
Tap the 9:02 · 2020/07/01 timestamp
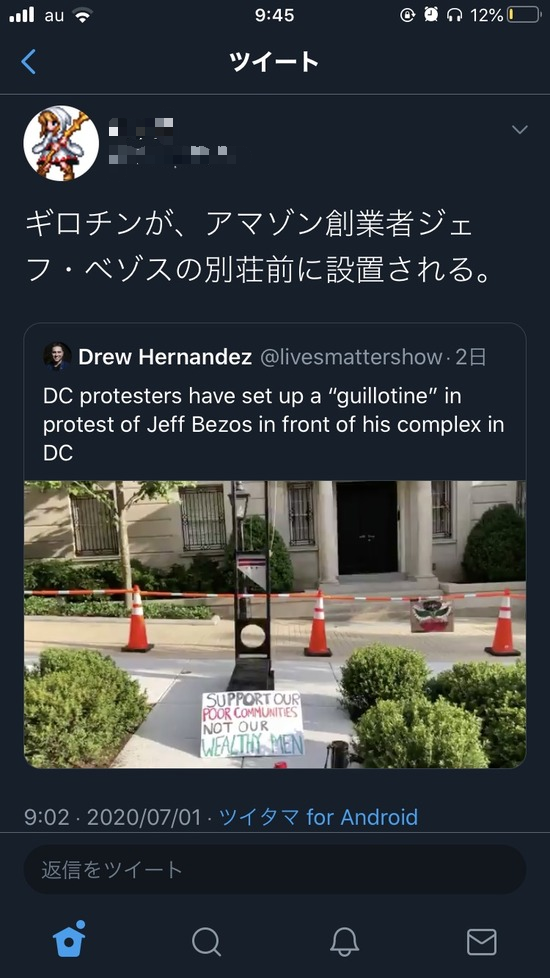[113, 817]
